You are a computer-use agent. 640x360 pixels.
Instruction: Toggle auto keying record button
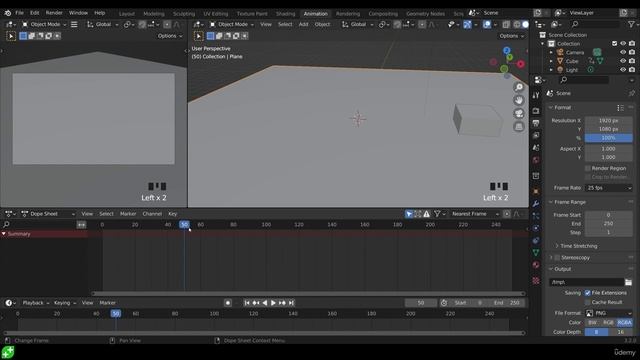click(228, 303)
